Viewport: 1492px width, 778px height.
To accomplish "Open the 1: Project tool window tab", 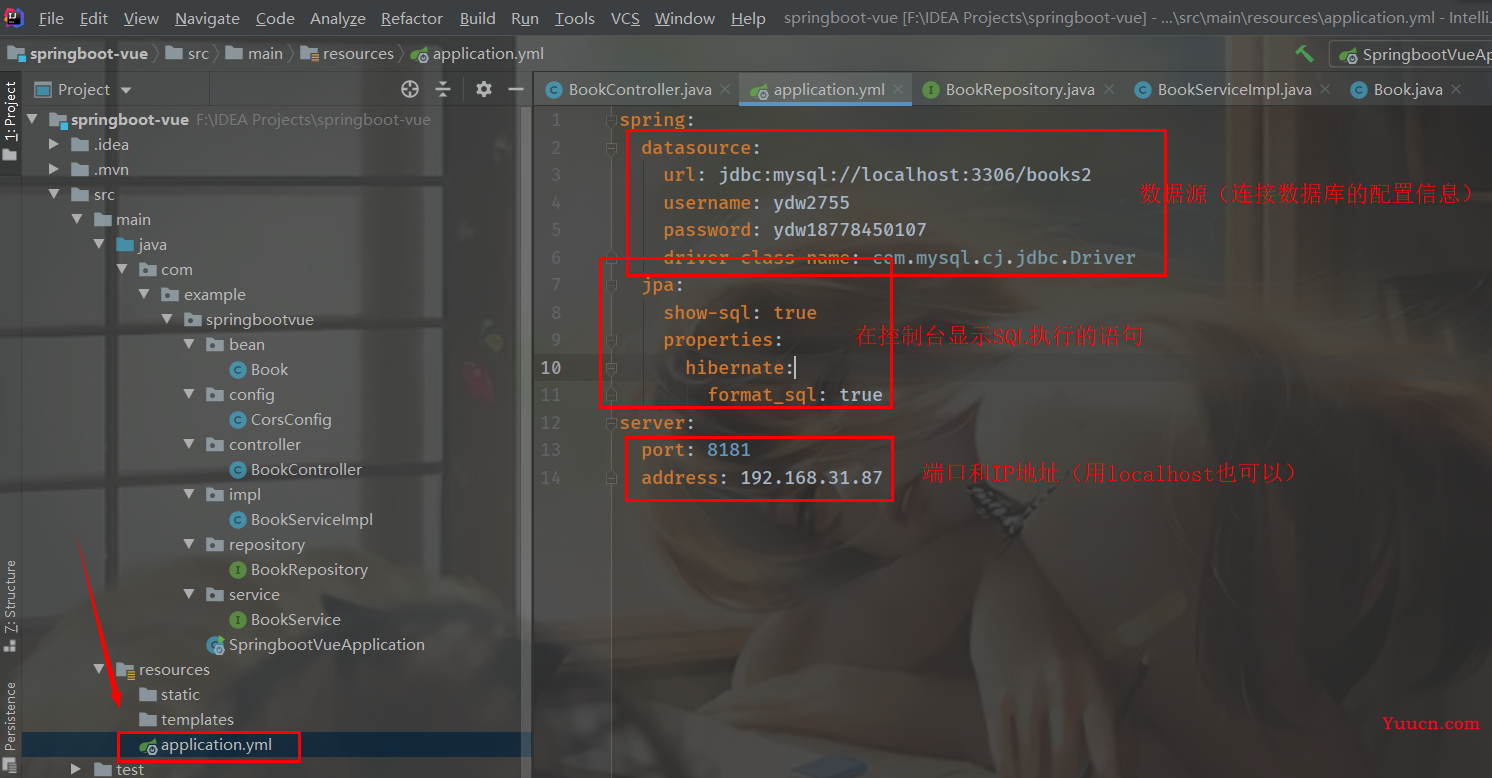I will 10,120.
